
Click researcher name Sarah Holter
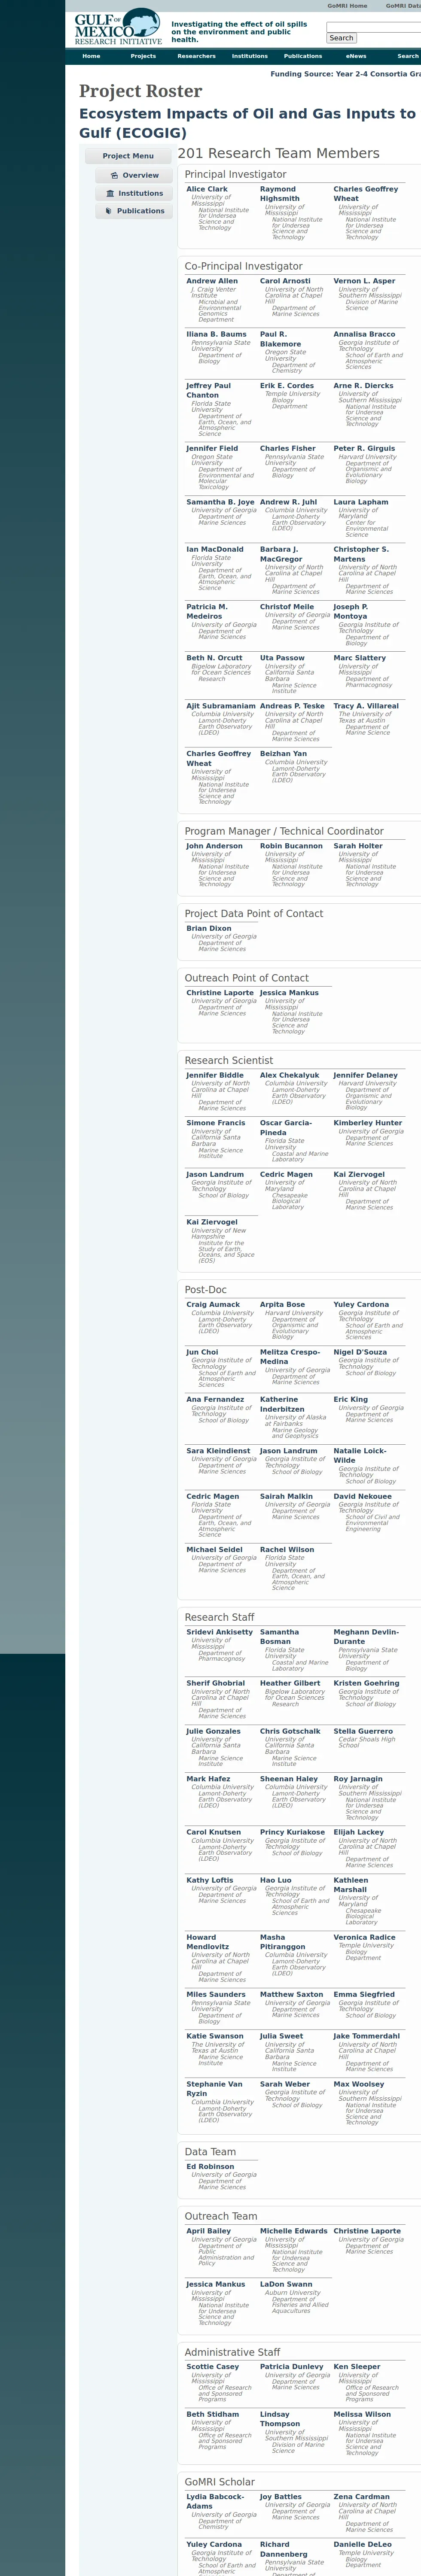(x=358, y=846)
